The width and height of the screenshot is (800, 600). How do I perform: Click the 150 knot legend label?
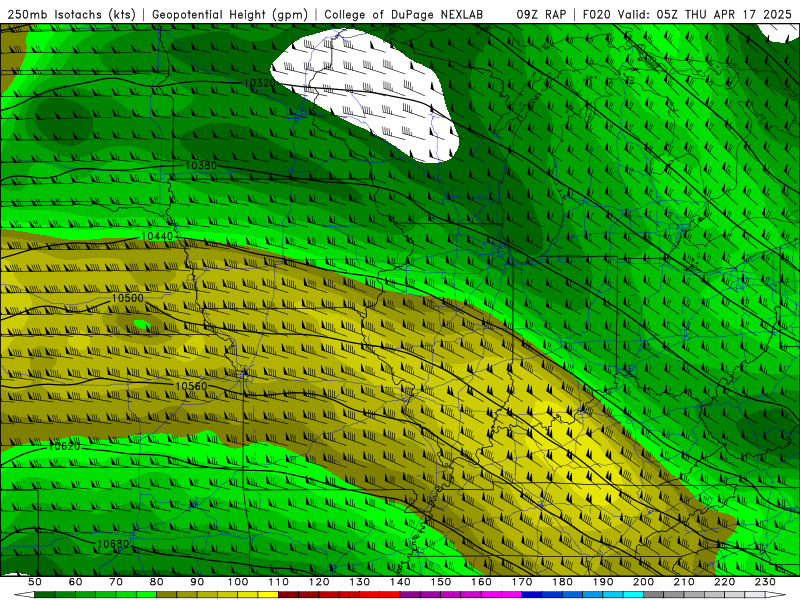(x=440, y=582)
